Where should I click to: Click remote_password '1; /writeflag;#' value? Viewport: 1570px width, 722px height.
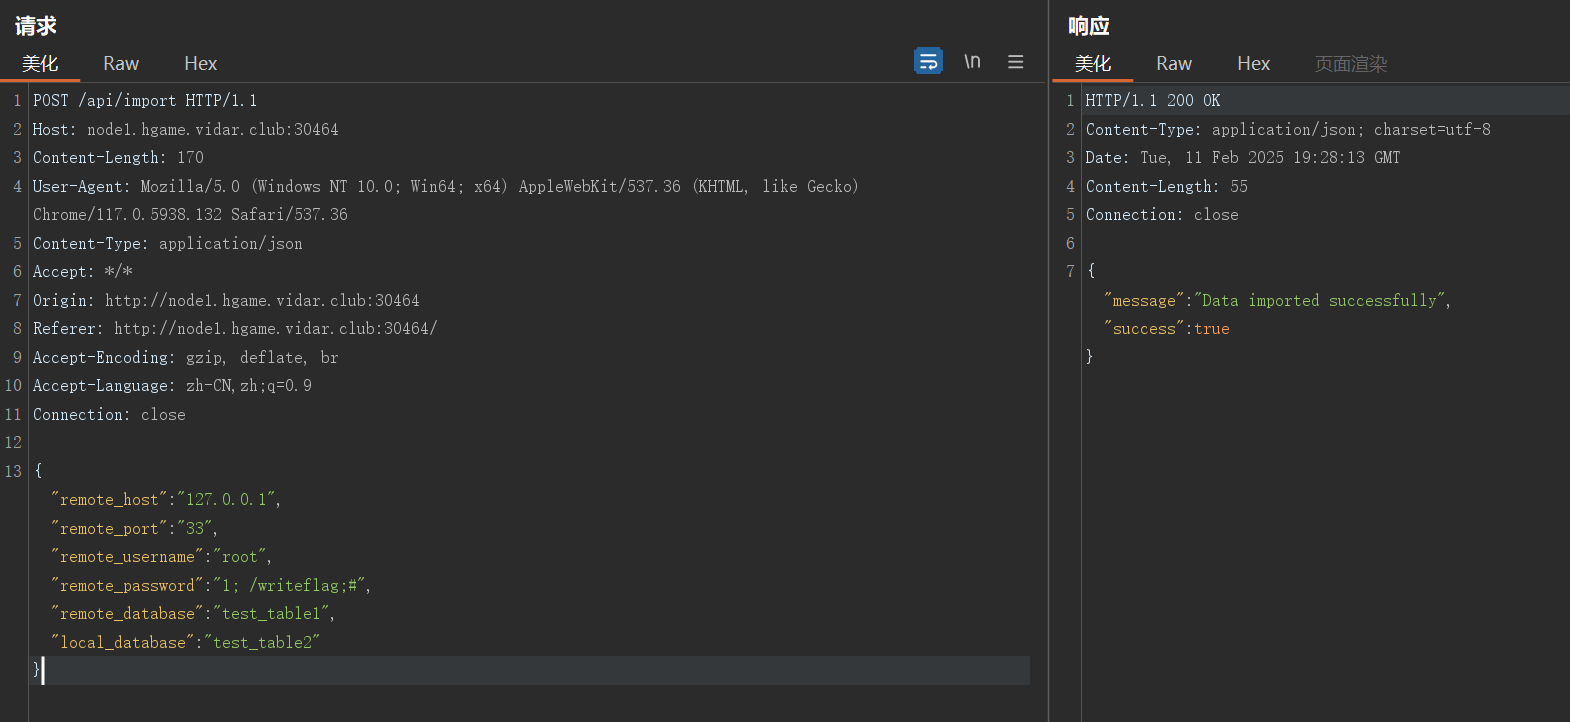pos(288,585)
